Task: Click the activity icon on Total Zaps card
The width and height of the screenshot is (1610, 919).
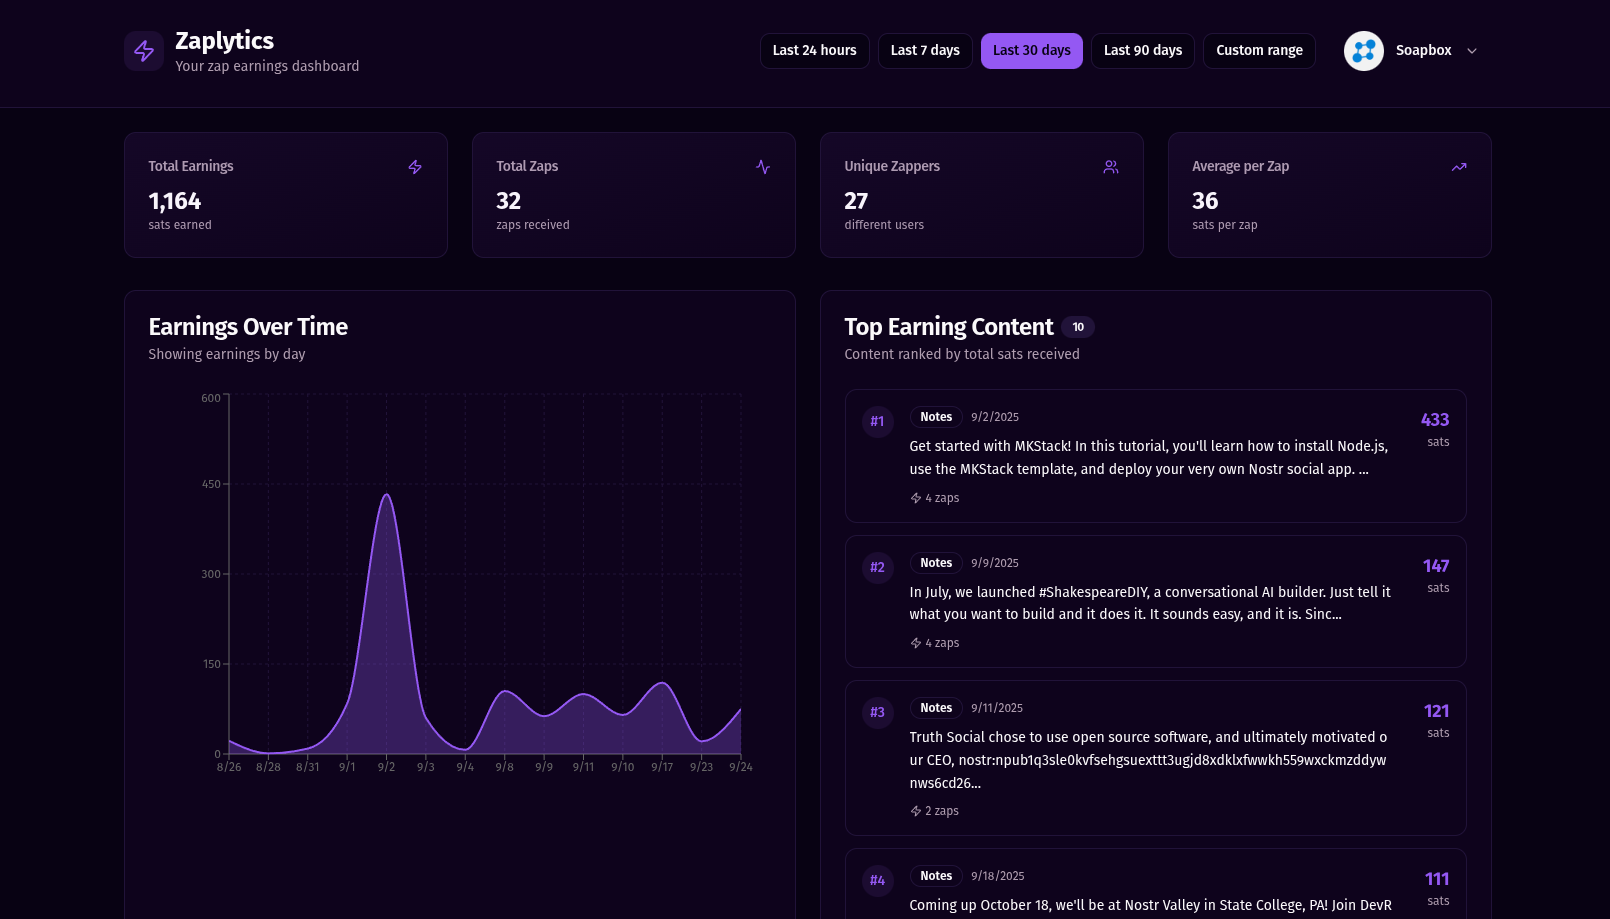Action: pyautogui.click(x=763, y=167)
